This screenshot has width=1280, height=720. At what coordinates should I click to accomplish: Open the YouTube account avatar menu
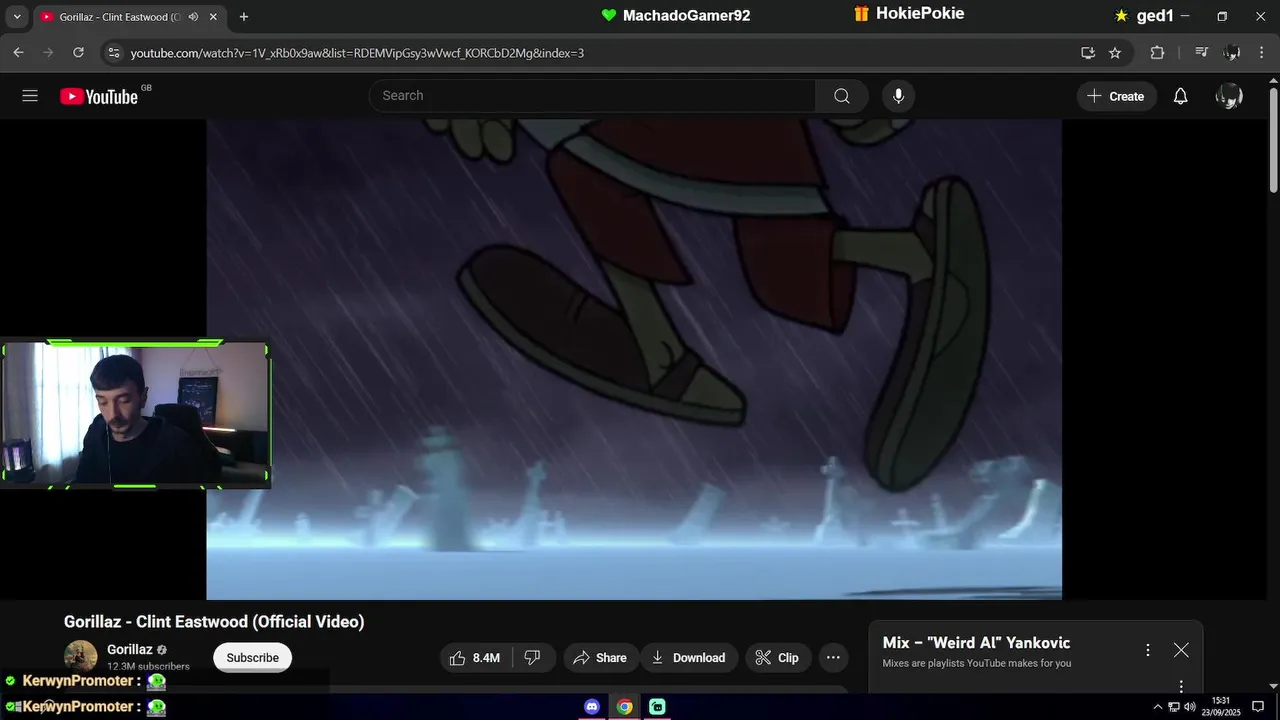1229,96
